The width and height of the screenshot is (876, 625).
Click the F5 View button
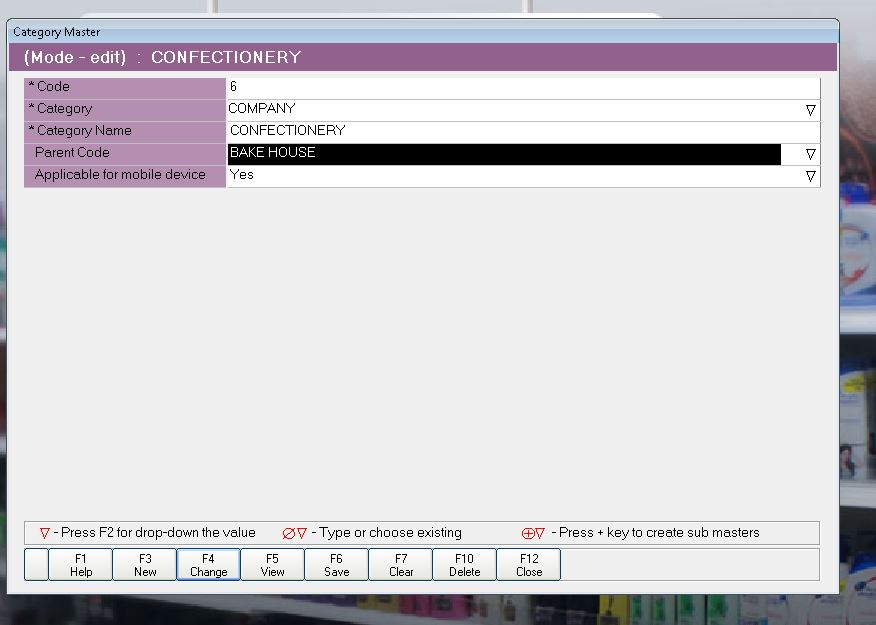click(x=273, y=565)
